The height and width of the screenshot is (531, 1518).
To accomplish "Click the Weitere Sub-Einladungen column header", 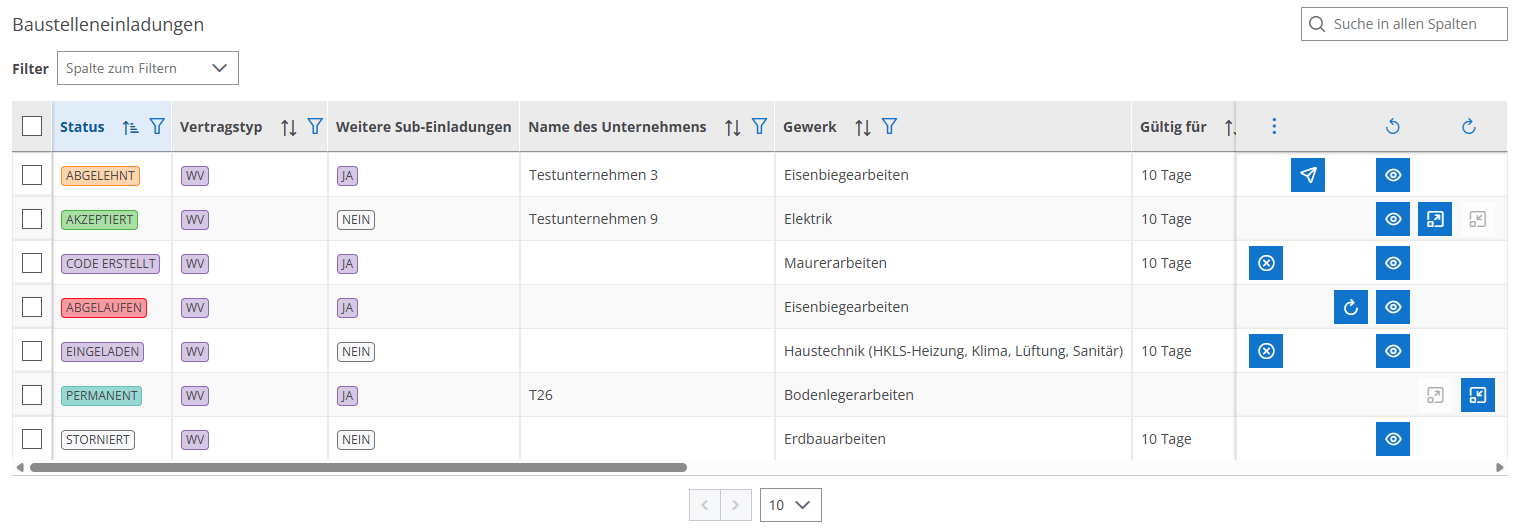I will click(423, 127).
